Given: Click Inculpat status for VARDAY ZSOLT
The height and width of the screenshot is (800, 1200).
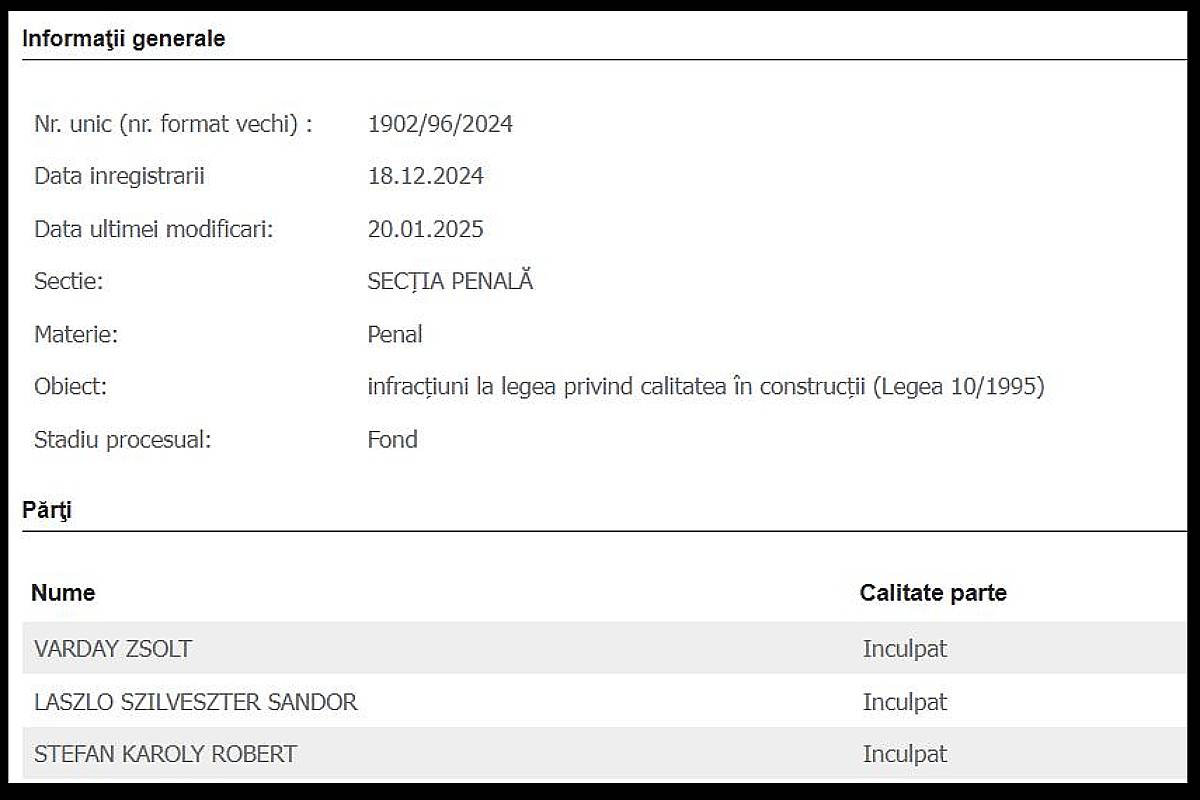Looking at the screenshot, I should tap(904, 649).
